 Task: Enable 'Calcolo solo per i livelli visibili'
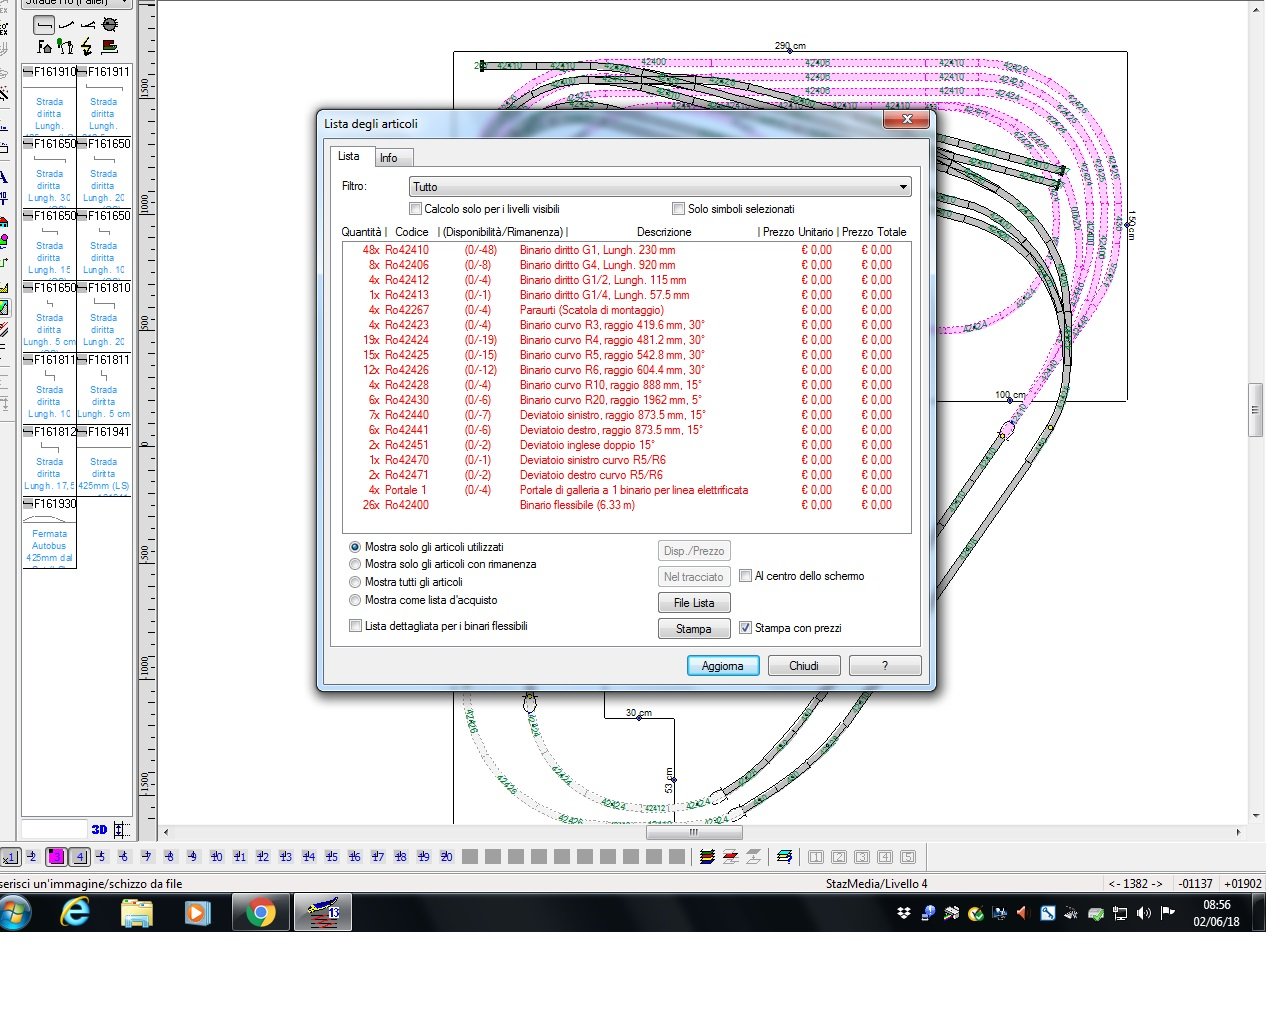[416, 209]
